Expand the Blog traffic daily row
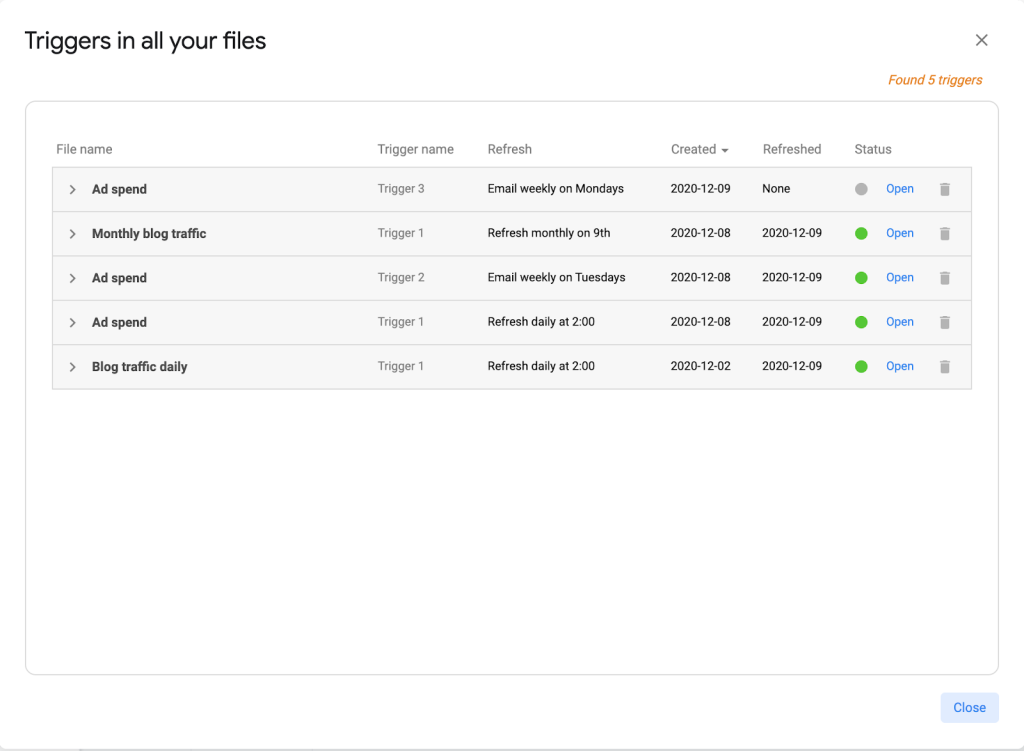This screenshot has width=1024, height=751. [72, 367]
